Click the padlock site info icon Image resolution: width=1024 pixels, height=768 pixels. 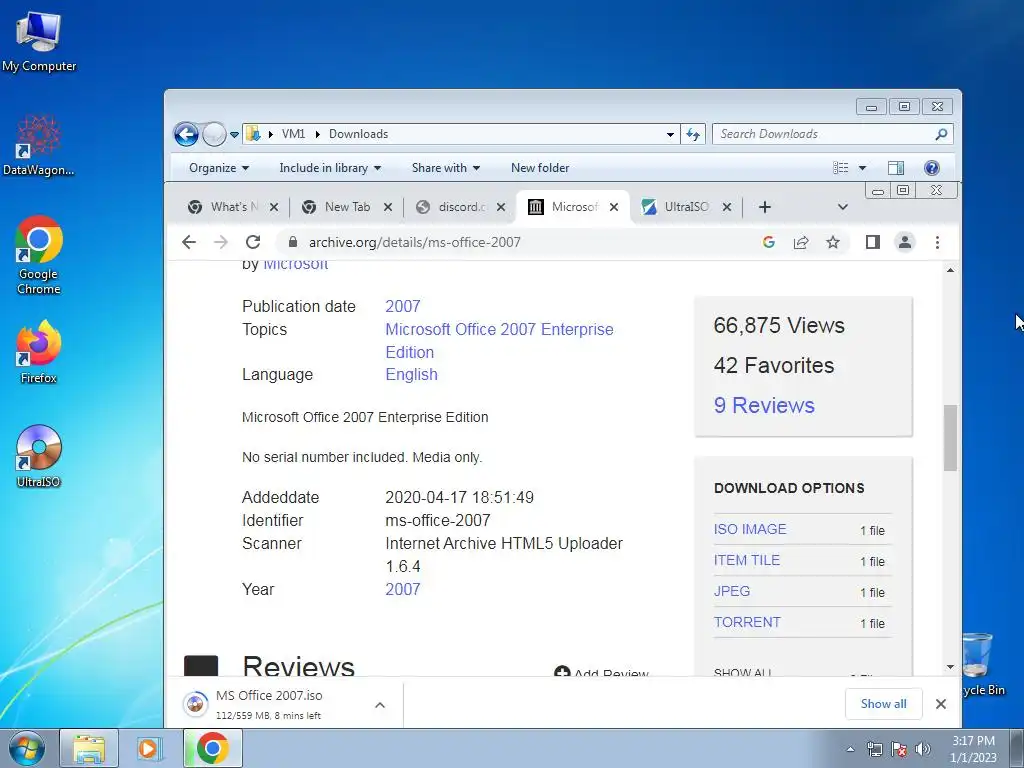pos(293,242)
